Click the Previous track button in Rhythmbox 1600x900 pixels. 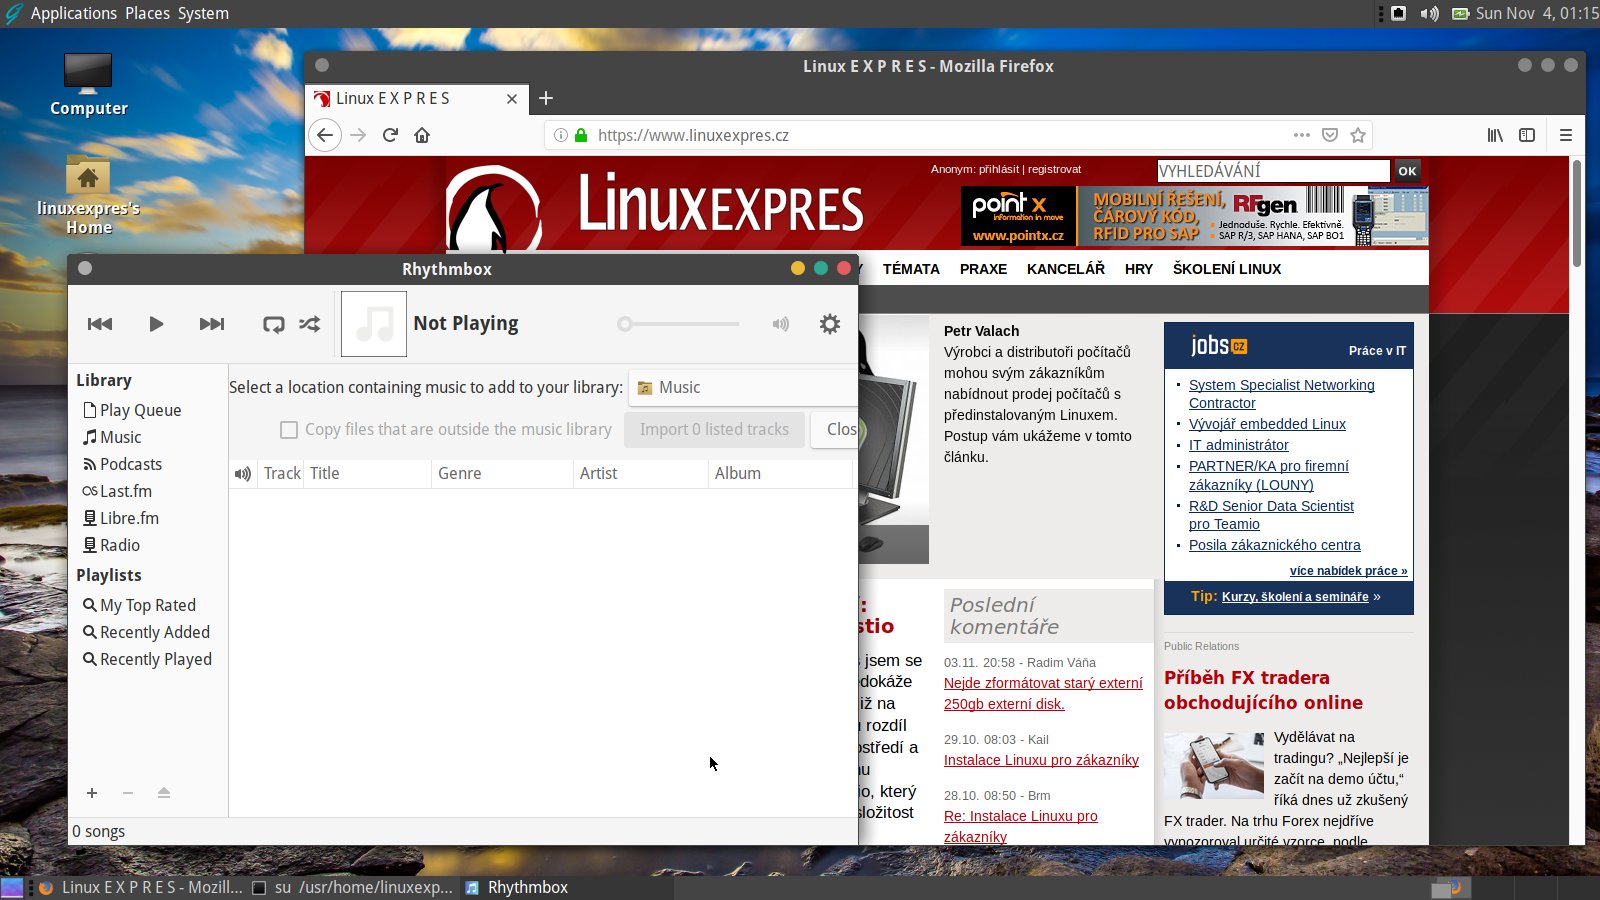100,324
